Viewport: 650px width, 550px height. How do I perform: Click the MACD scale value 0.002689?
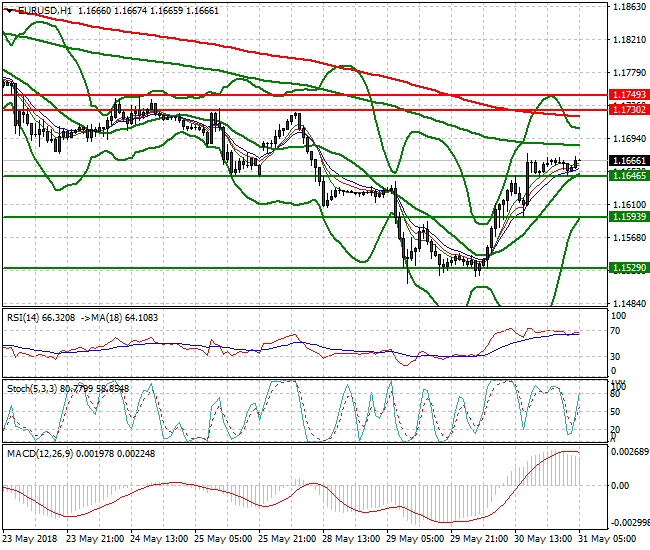click(630, 451)
